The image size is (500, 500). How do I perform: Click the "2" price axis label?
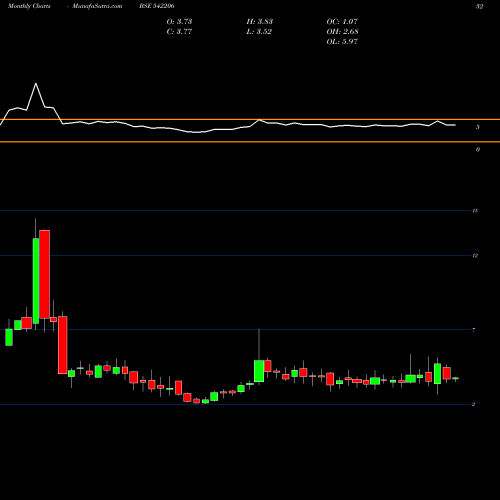[x=473, y=404]
